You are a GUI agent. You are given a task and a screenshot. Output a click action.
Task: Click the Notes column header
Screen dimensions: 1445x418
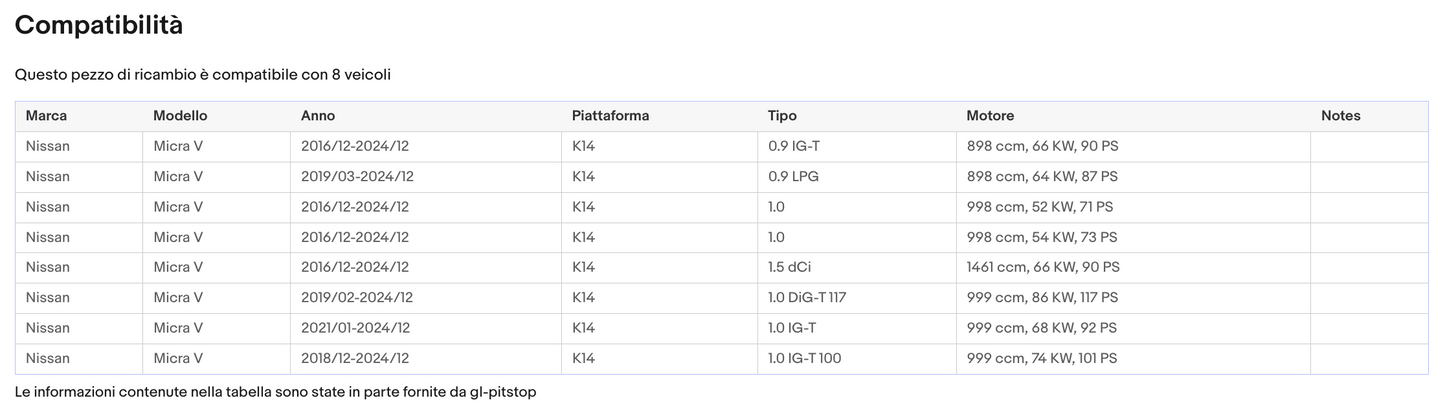1340,116
